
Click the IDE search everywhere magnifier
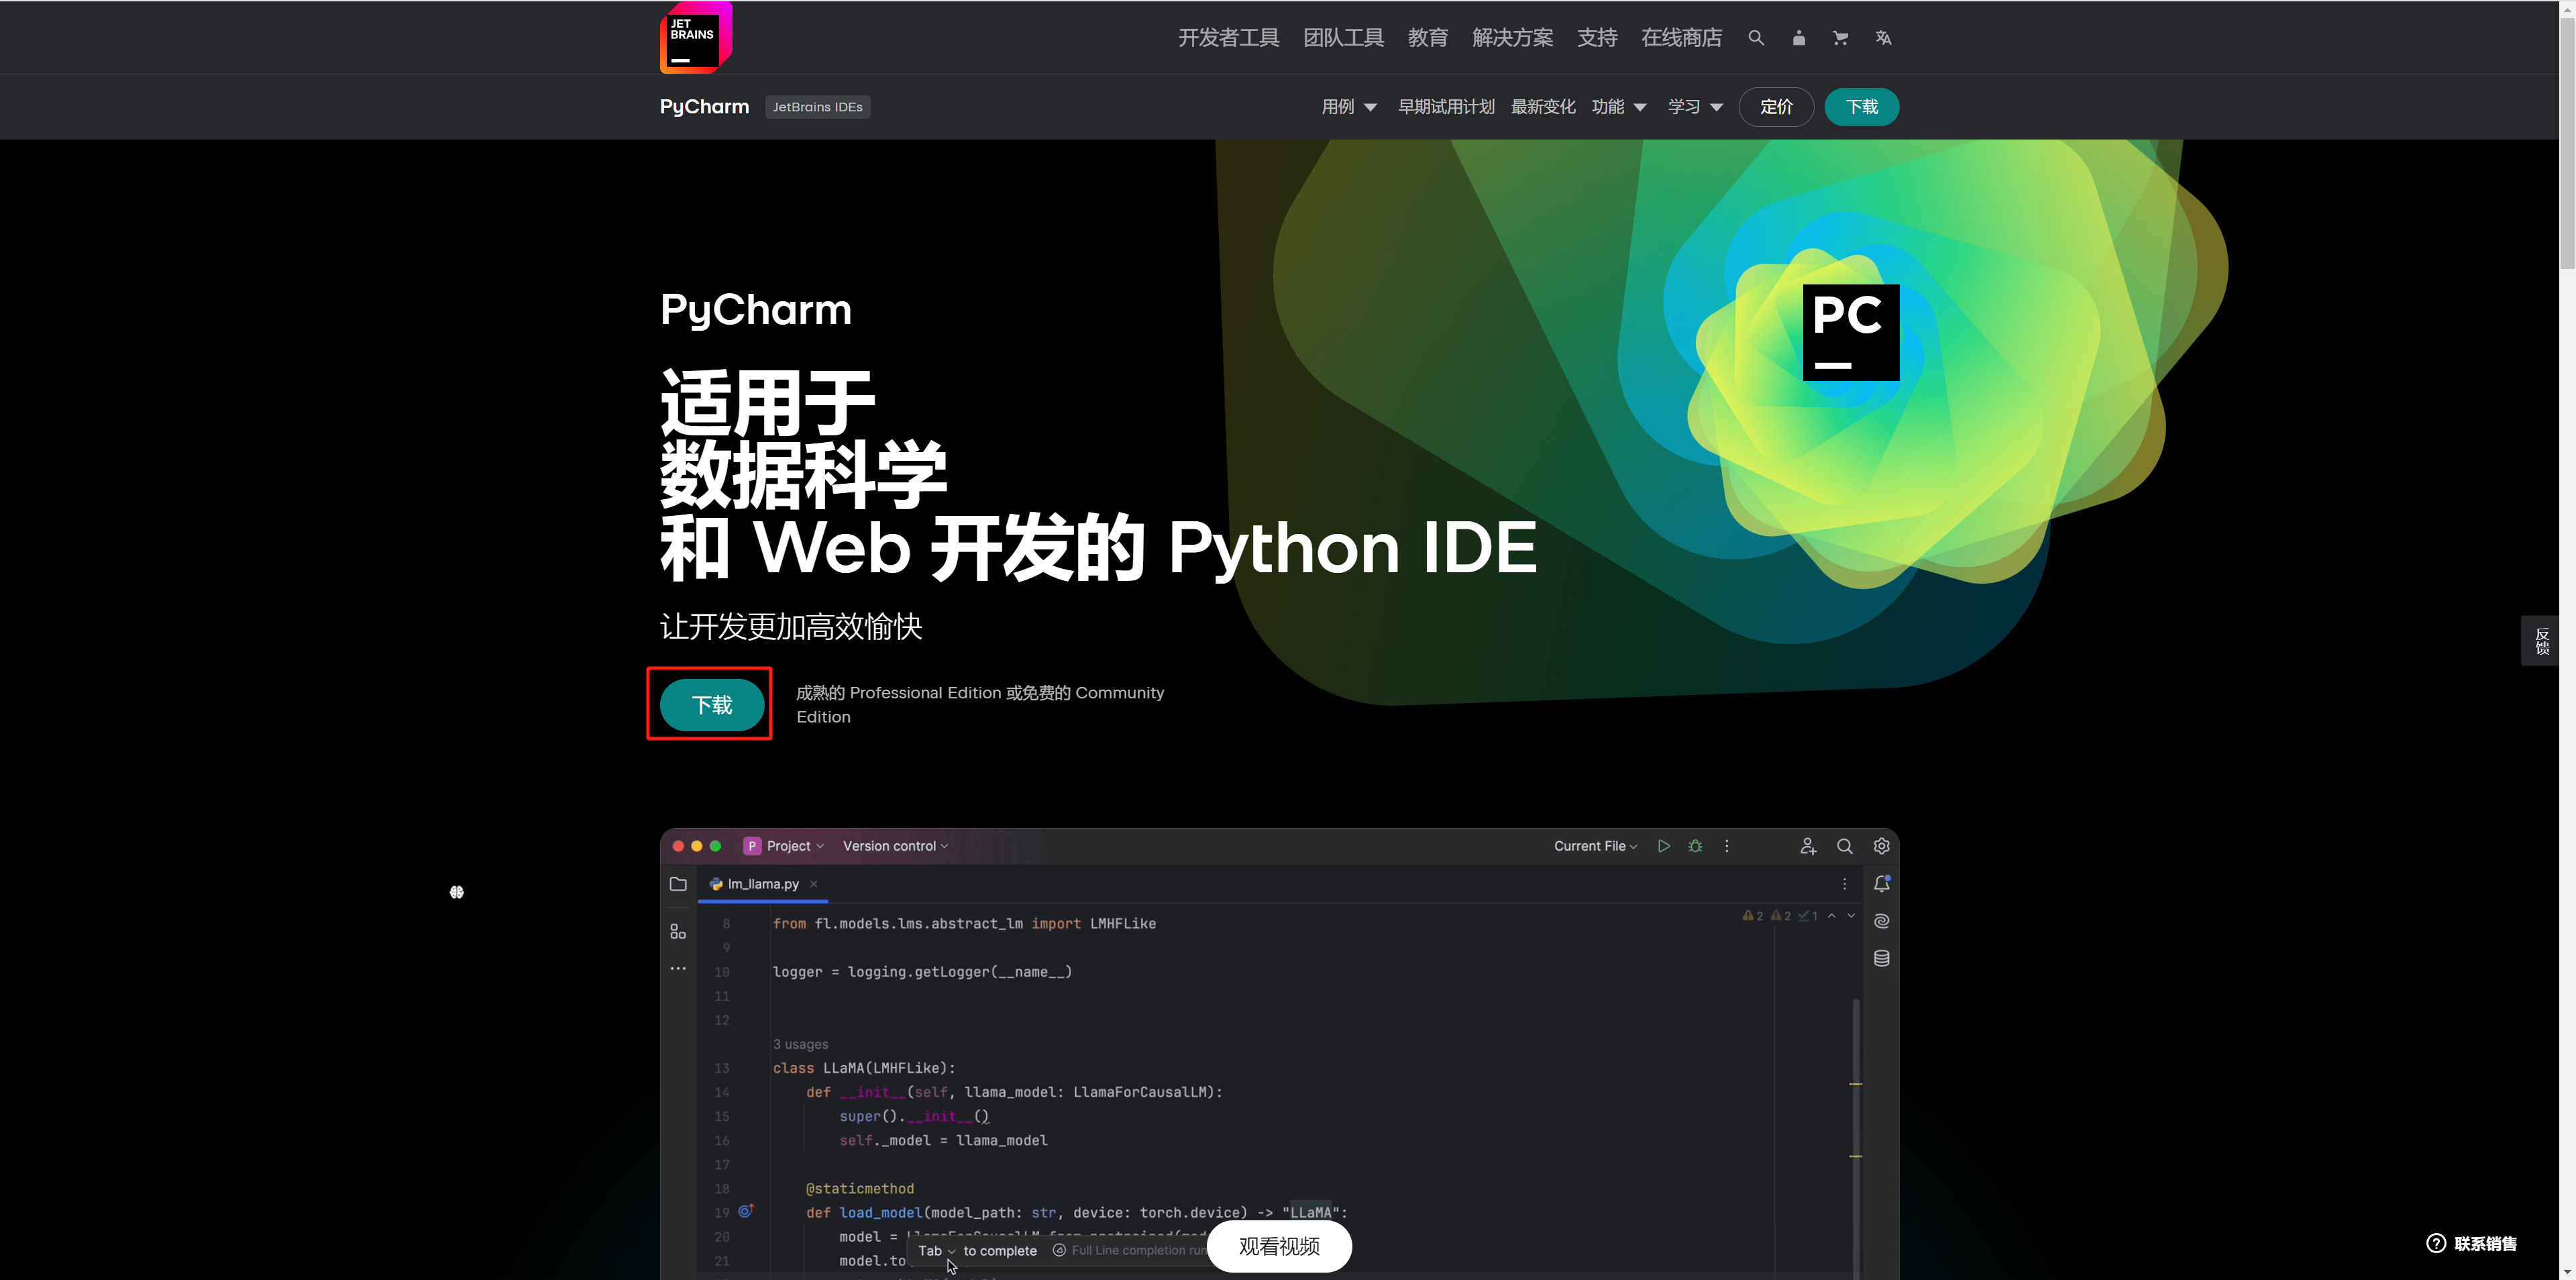[1845, 846]
